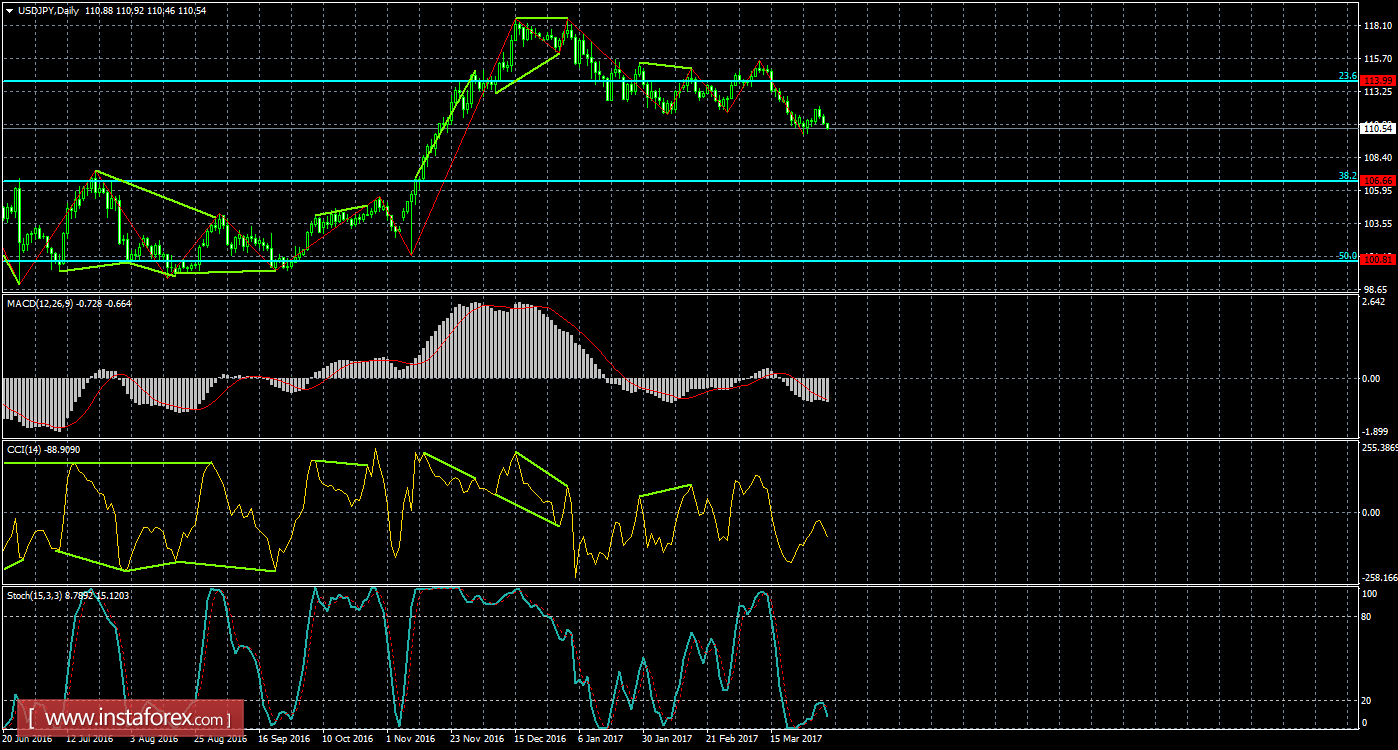Click the red 100.81 price tag
1398x750 pixels.
tap(1378, 260)
